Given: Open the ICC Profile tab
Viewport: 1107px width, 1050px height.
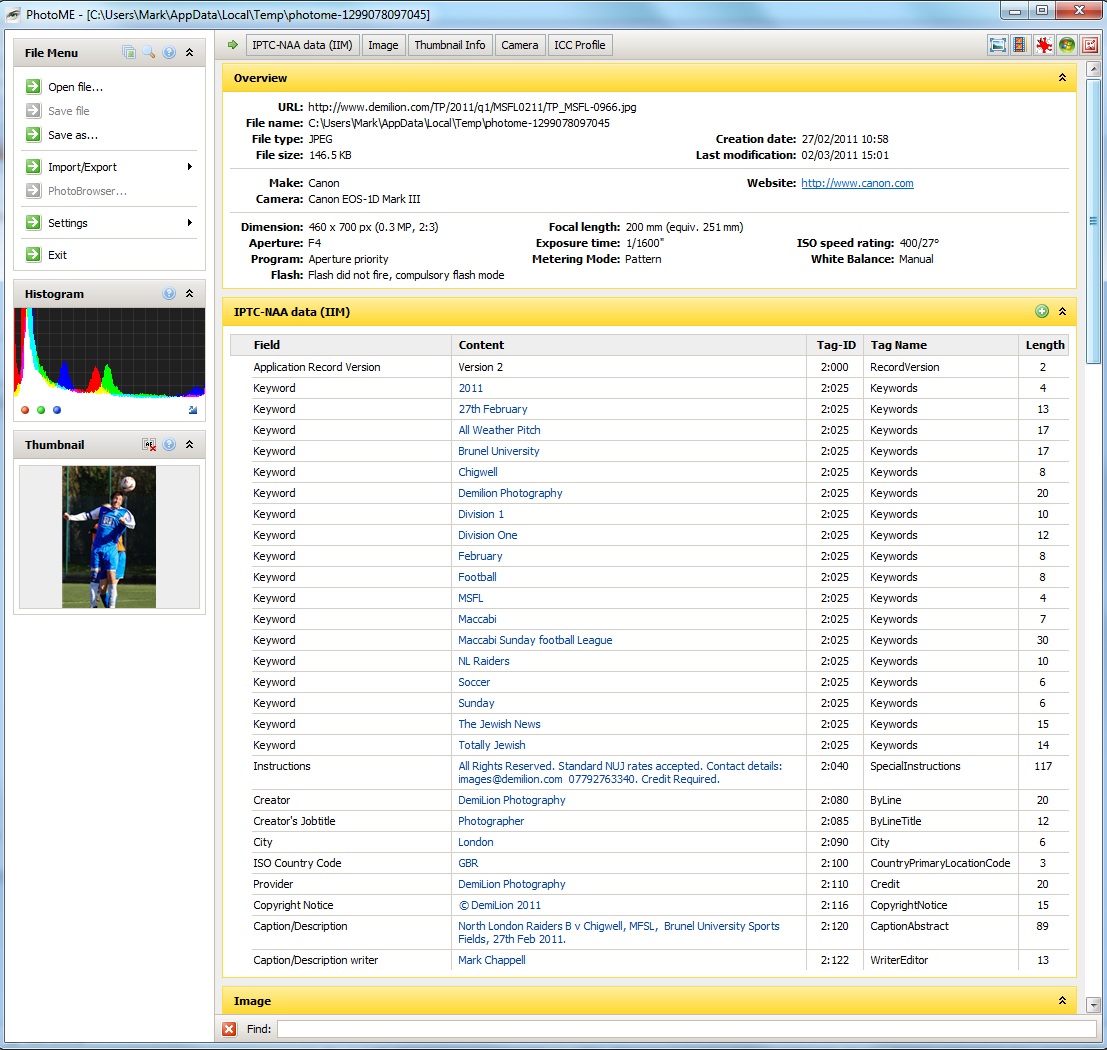Looking at the screenshot, I should (579, 45).
